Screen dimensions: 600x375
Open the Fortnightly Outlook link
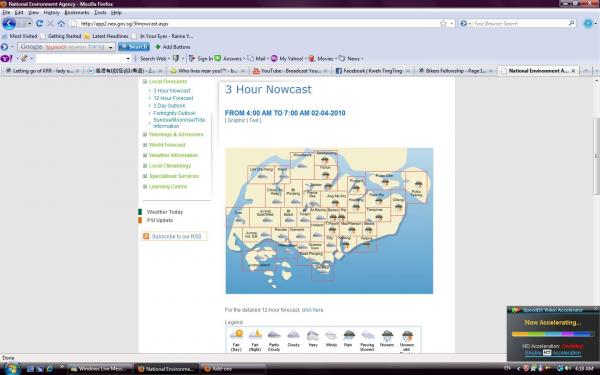pyautogui.click(x=174, y=113)
